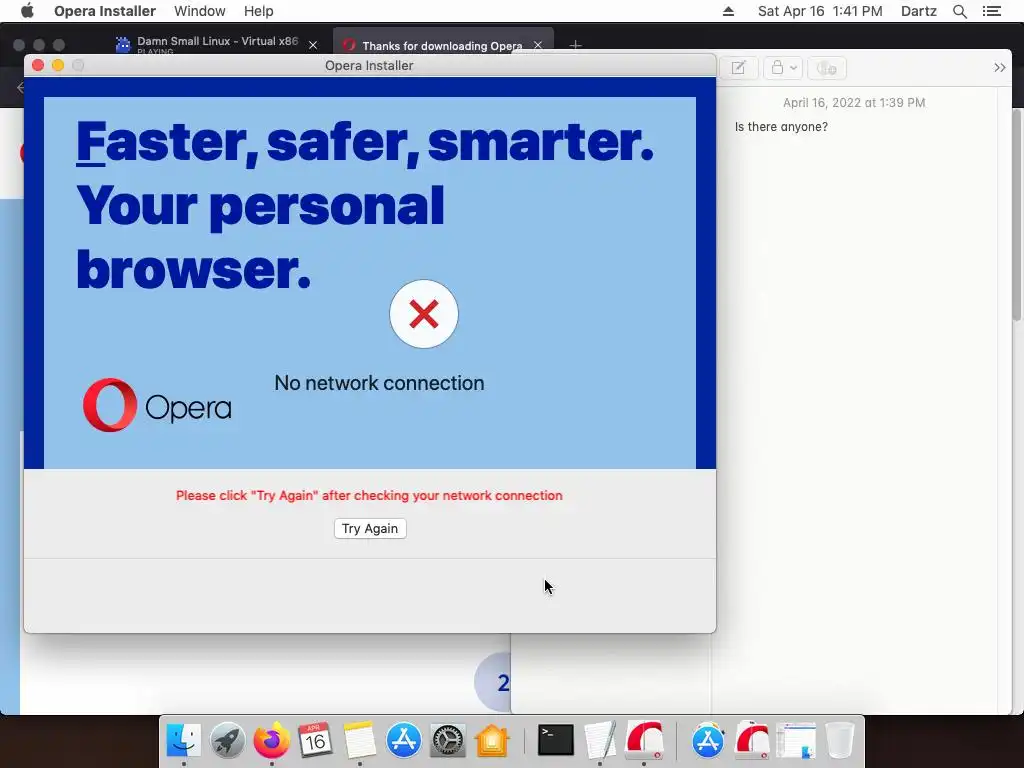Click the eject icon in menu bar
This screenshot has height=768, width=1024.
click(x=728, y=11)
